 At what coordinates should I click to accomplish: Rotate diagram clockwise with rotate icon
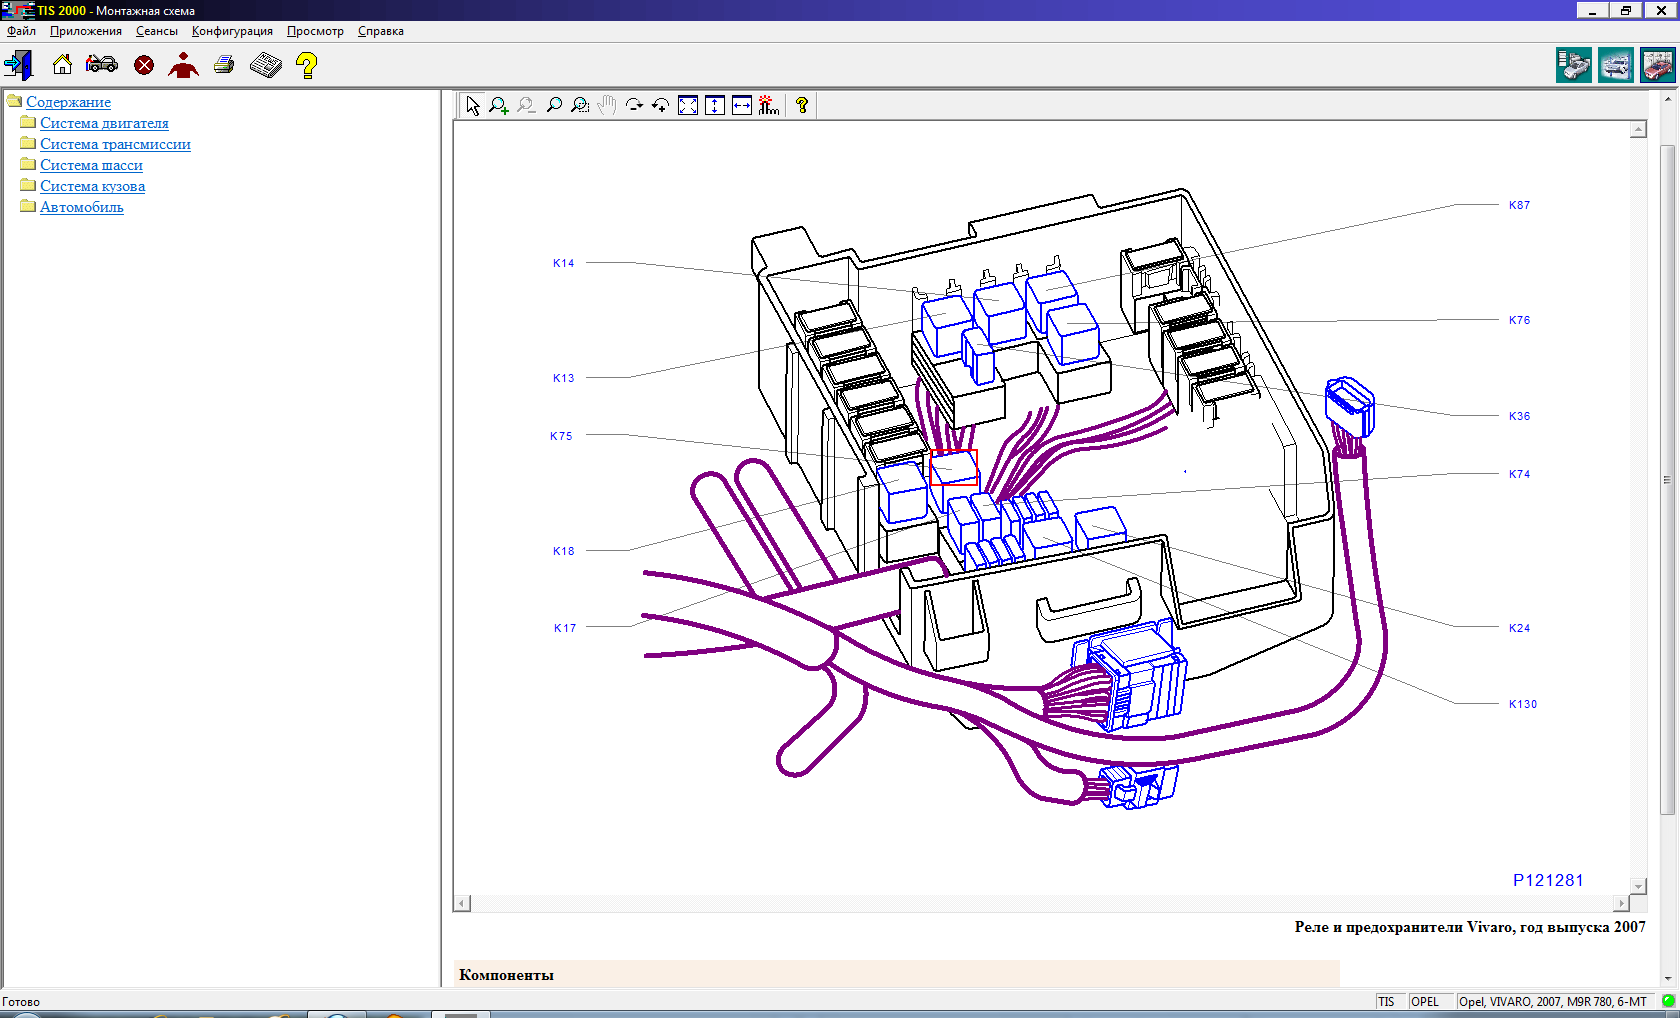tap(634, 106)
